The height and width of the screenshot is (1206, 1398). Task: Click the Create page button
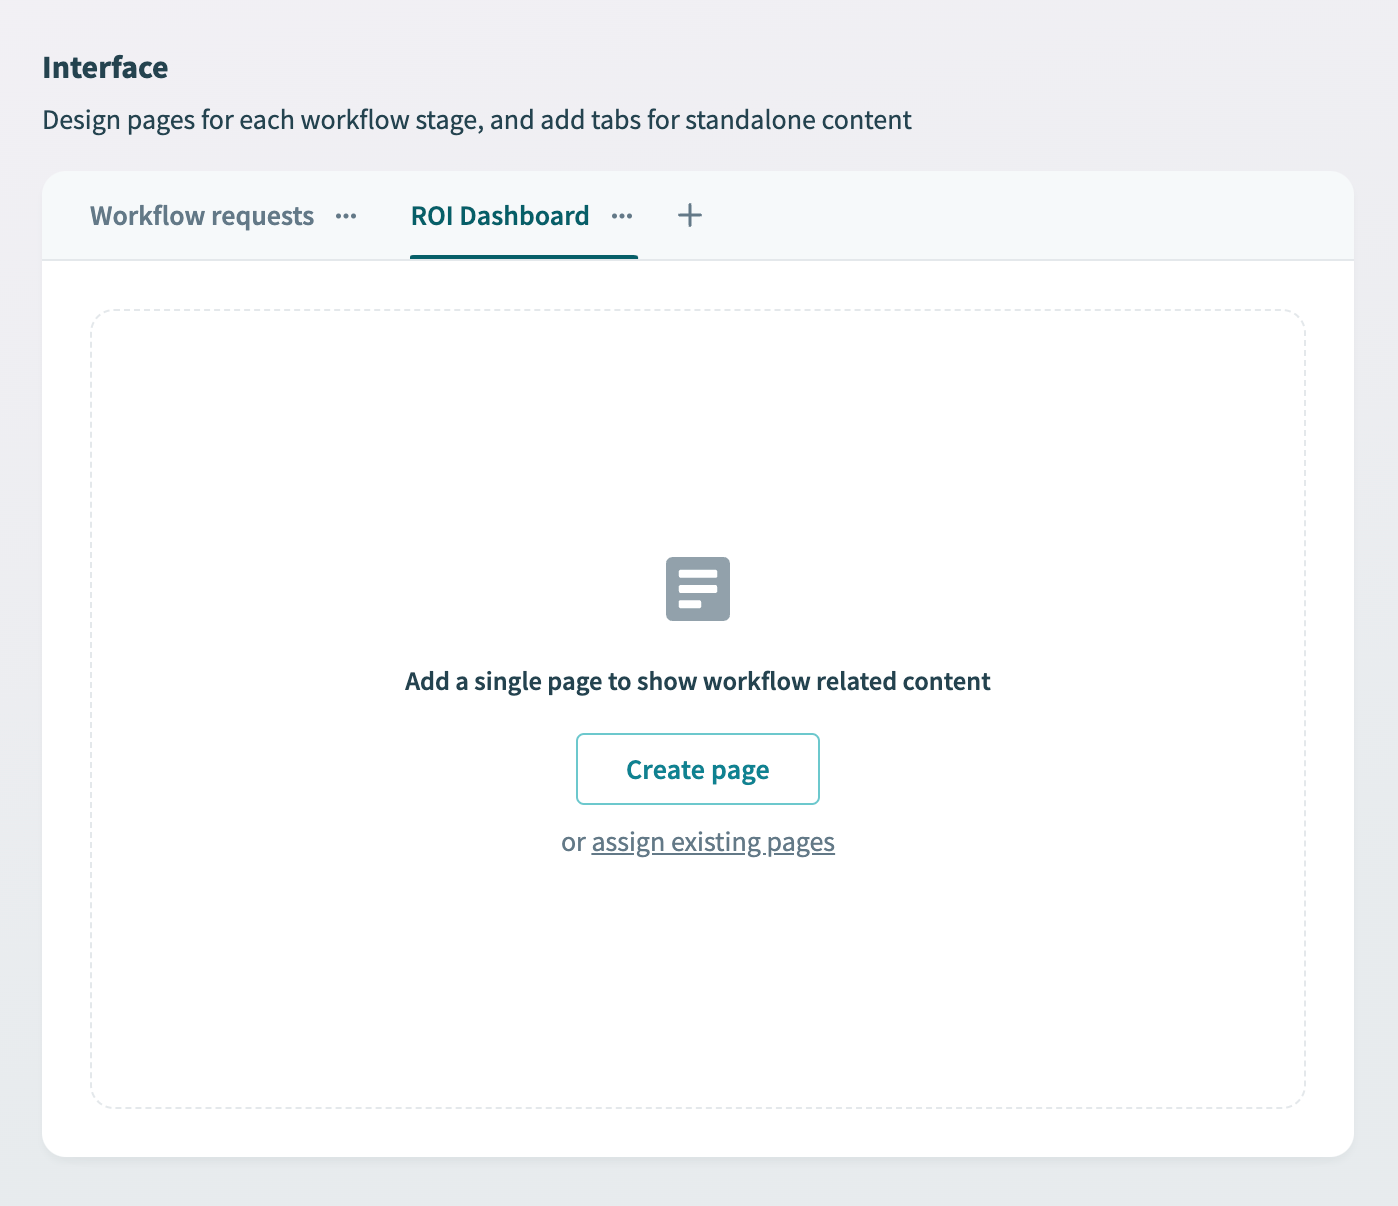pos(697,769)
